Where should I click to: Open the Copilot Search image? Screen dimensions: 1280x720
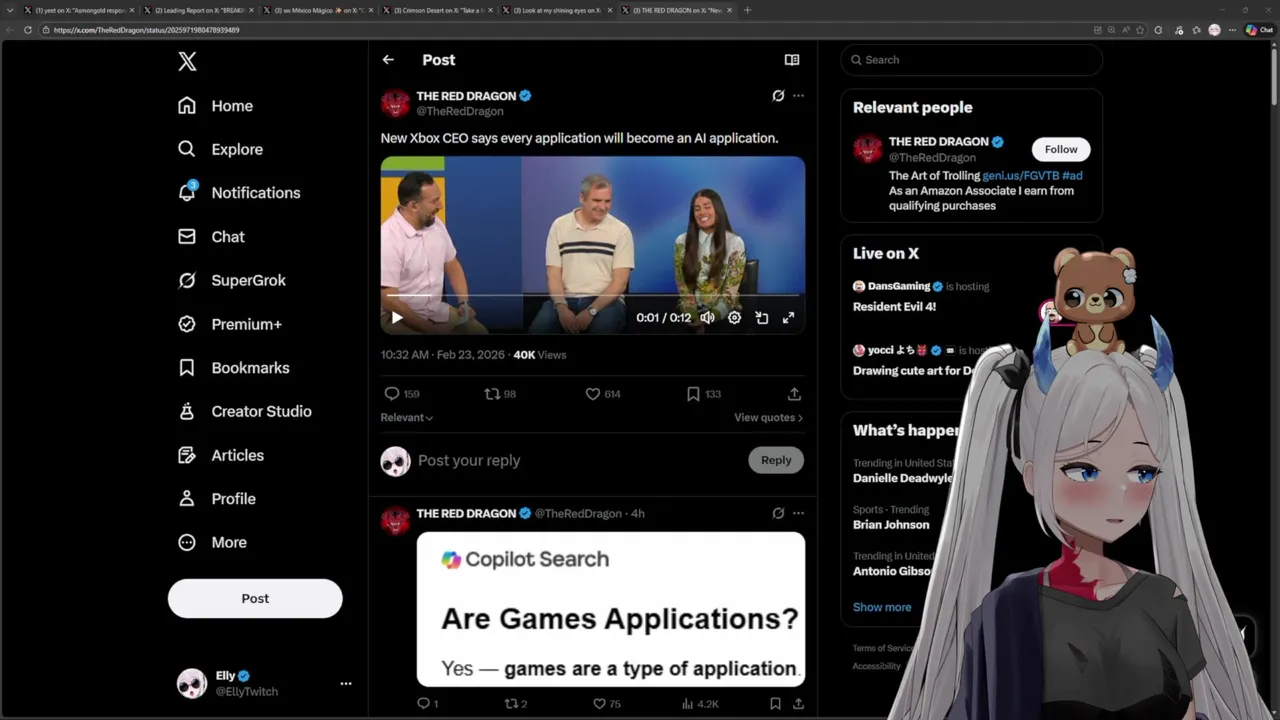[611, 609]
